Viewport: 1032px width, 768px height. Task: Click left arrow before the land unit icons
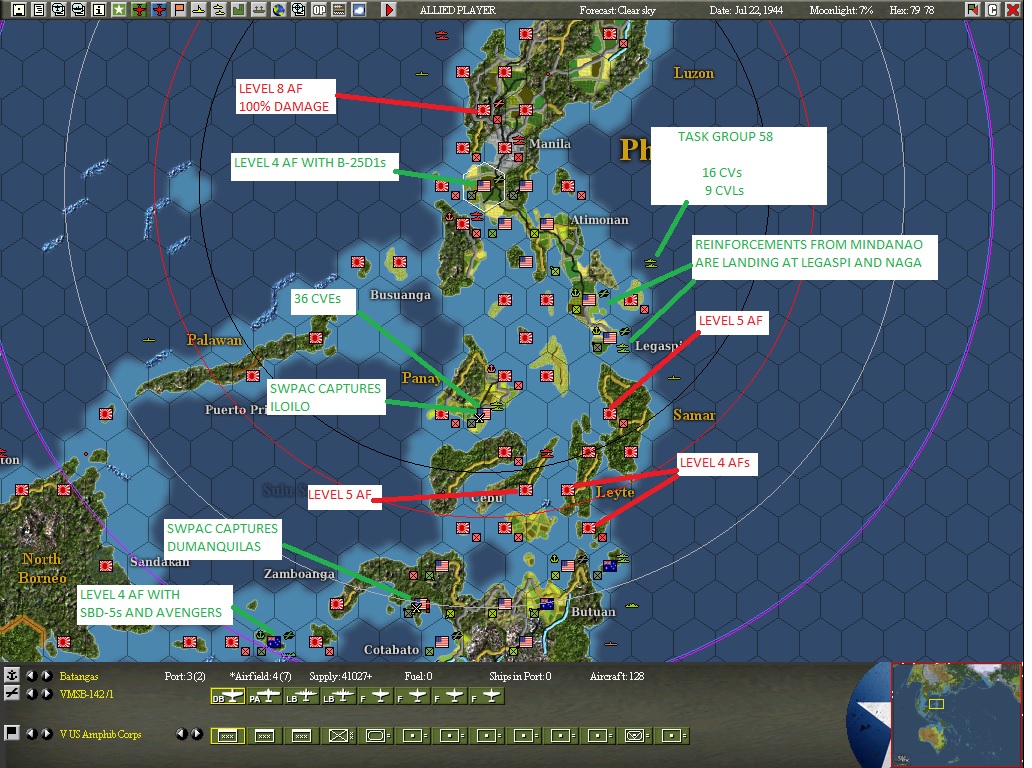181,734
